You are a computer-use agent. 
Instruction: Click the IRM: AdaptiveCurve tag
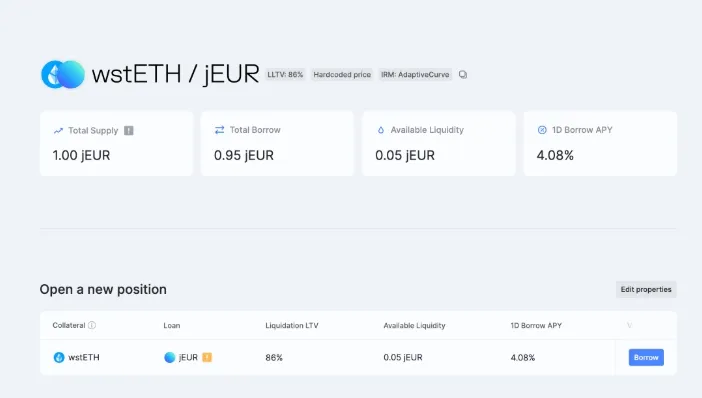[415, 74]
